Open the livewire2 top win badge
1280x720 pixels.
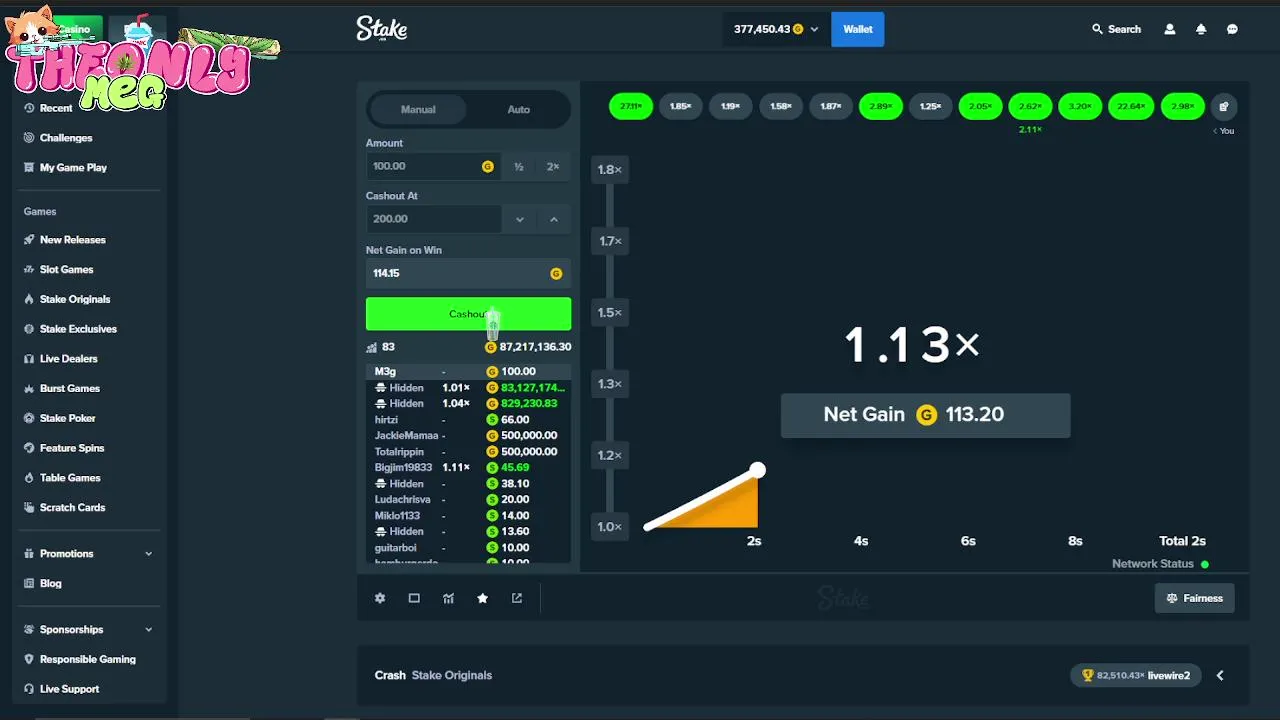click(1135, 676)
